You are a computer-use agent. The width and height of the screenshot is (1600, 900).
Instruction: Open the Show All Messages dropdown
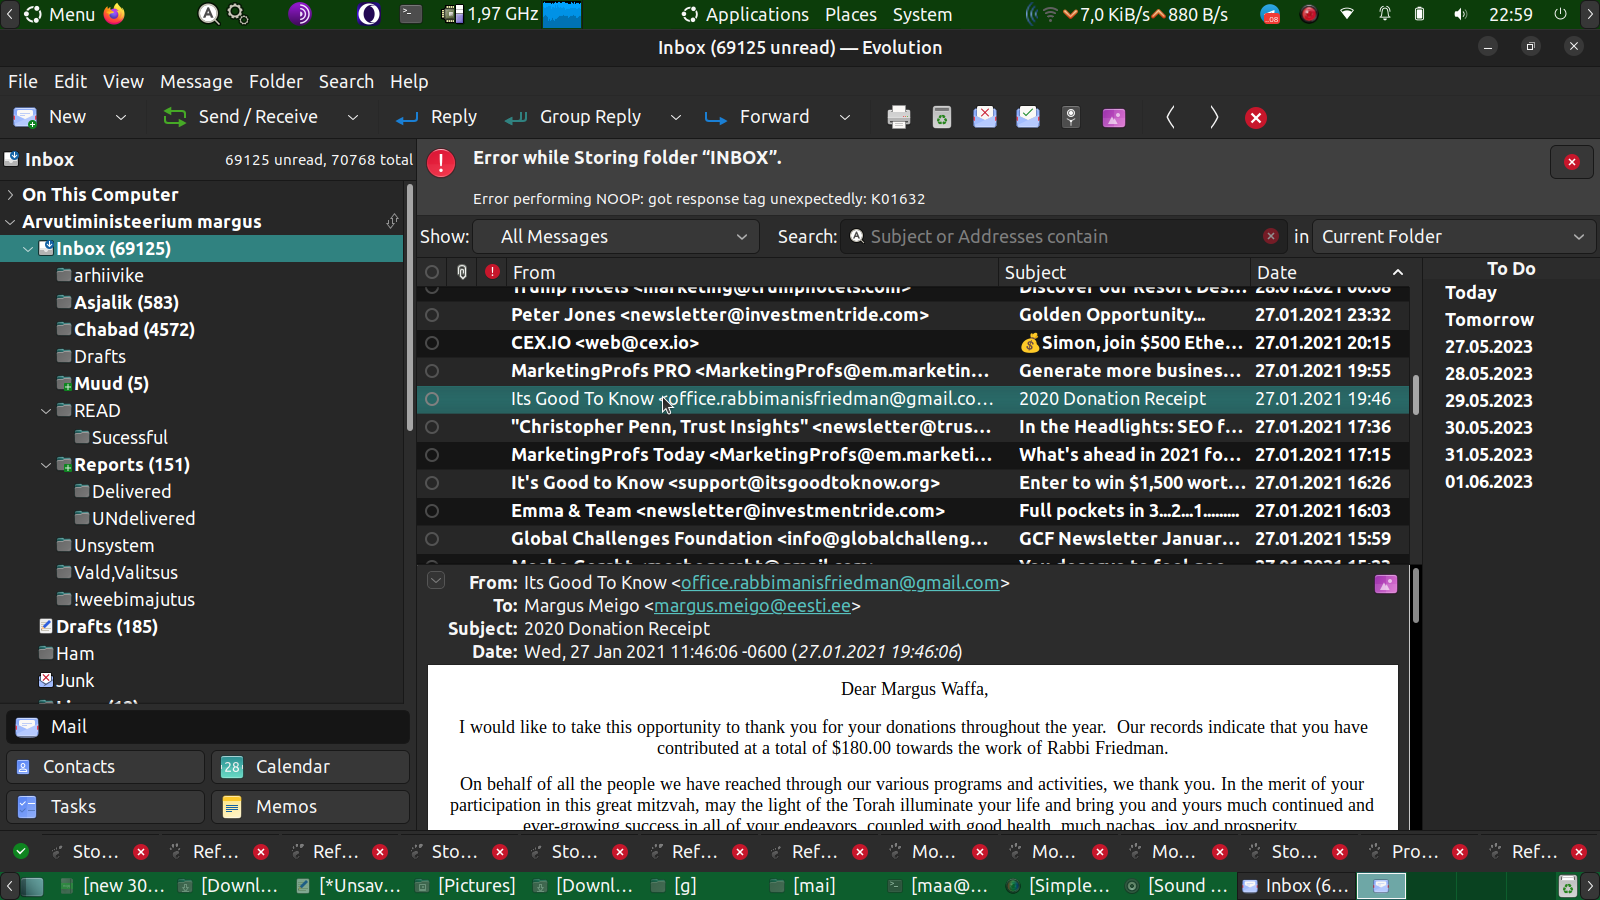click(623, 237)
